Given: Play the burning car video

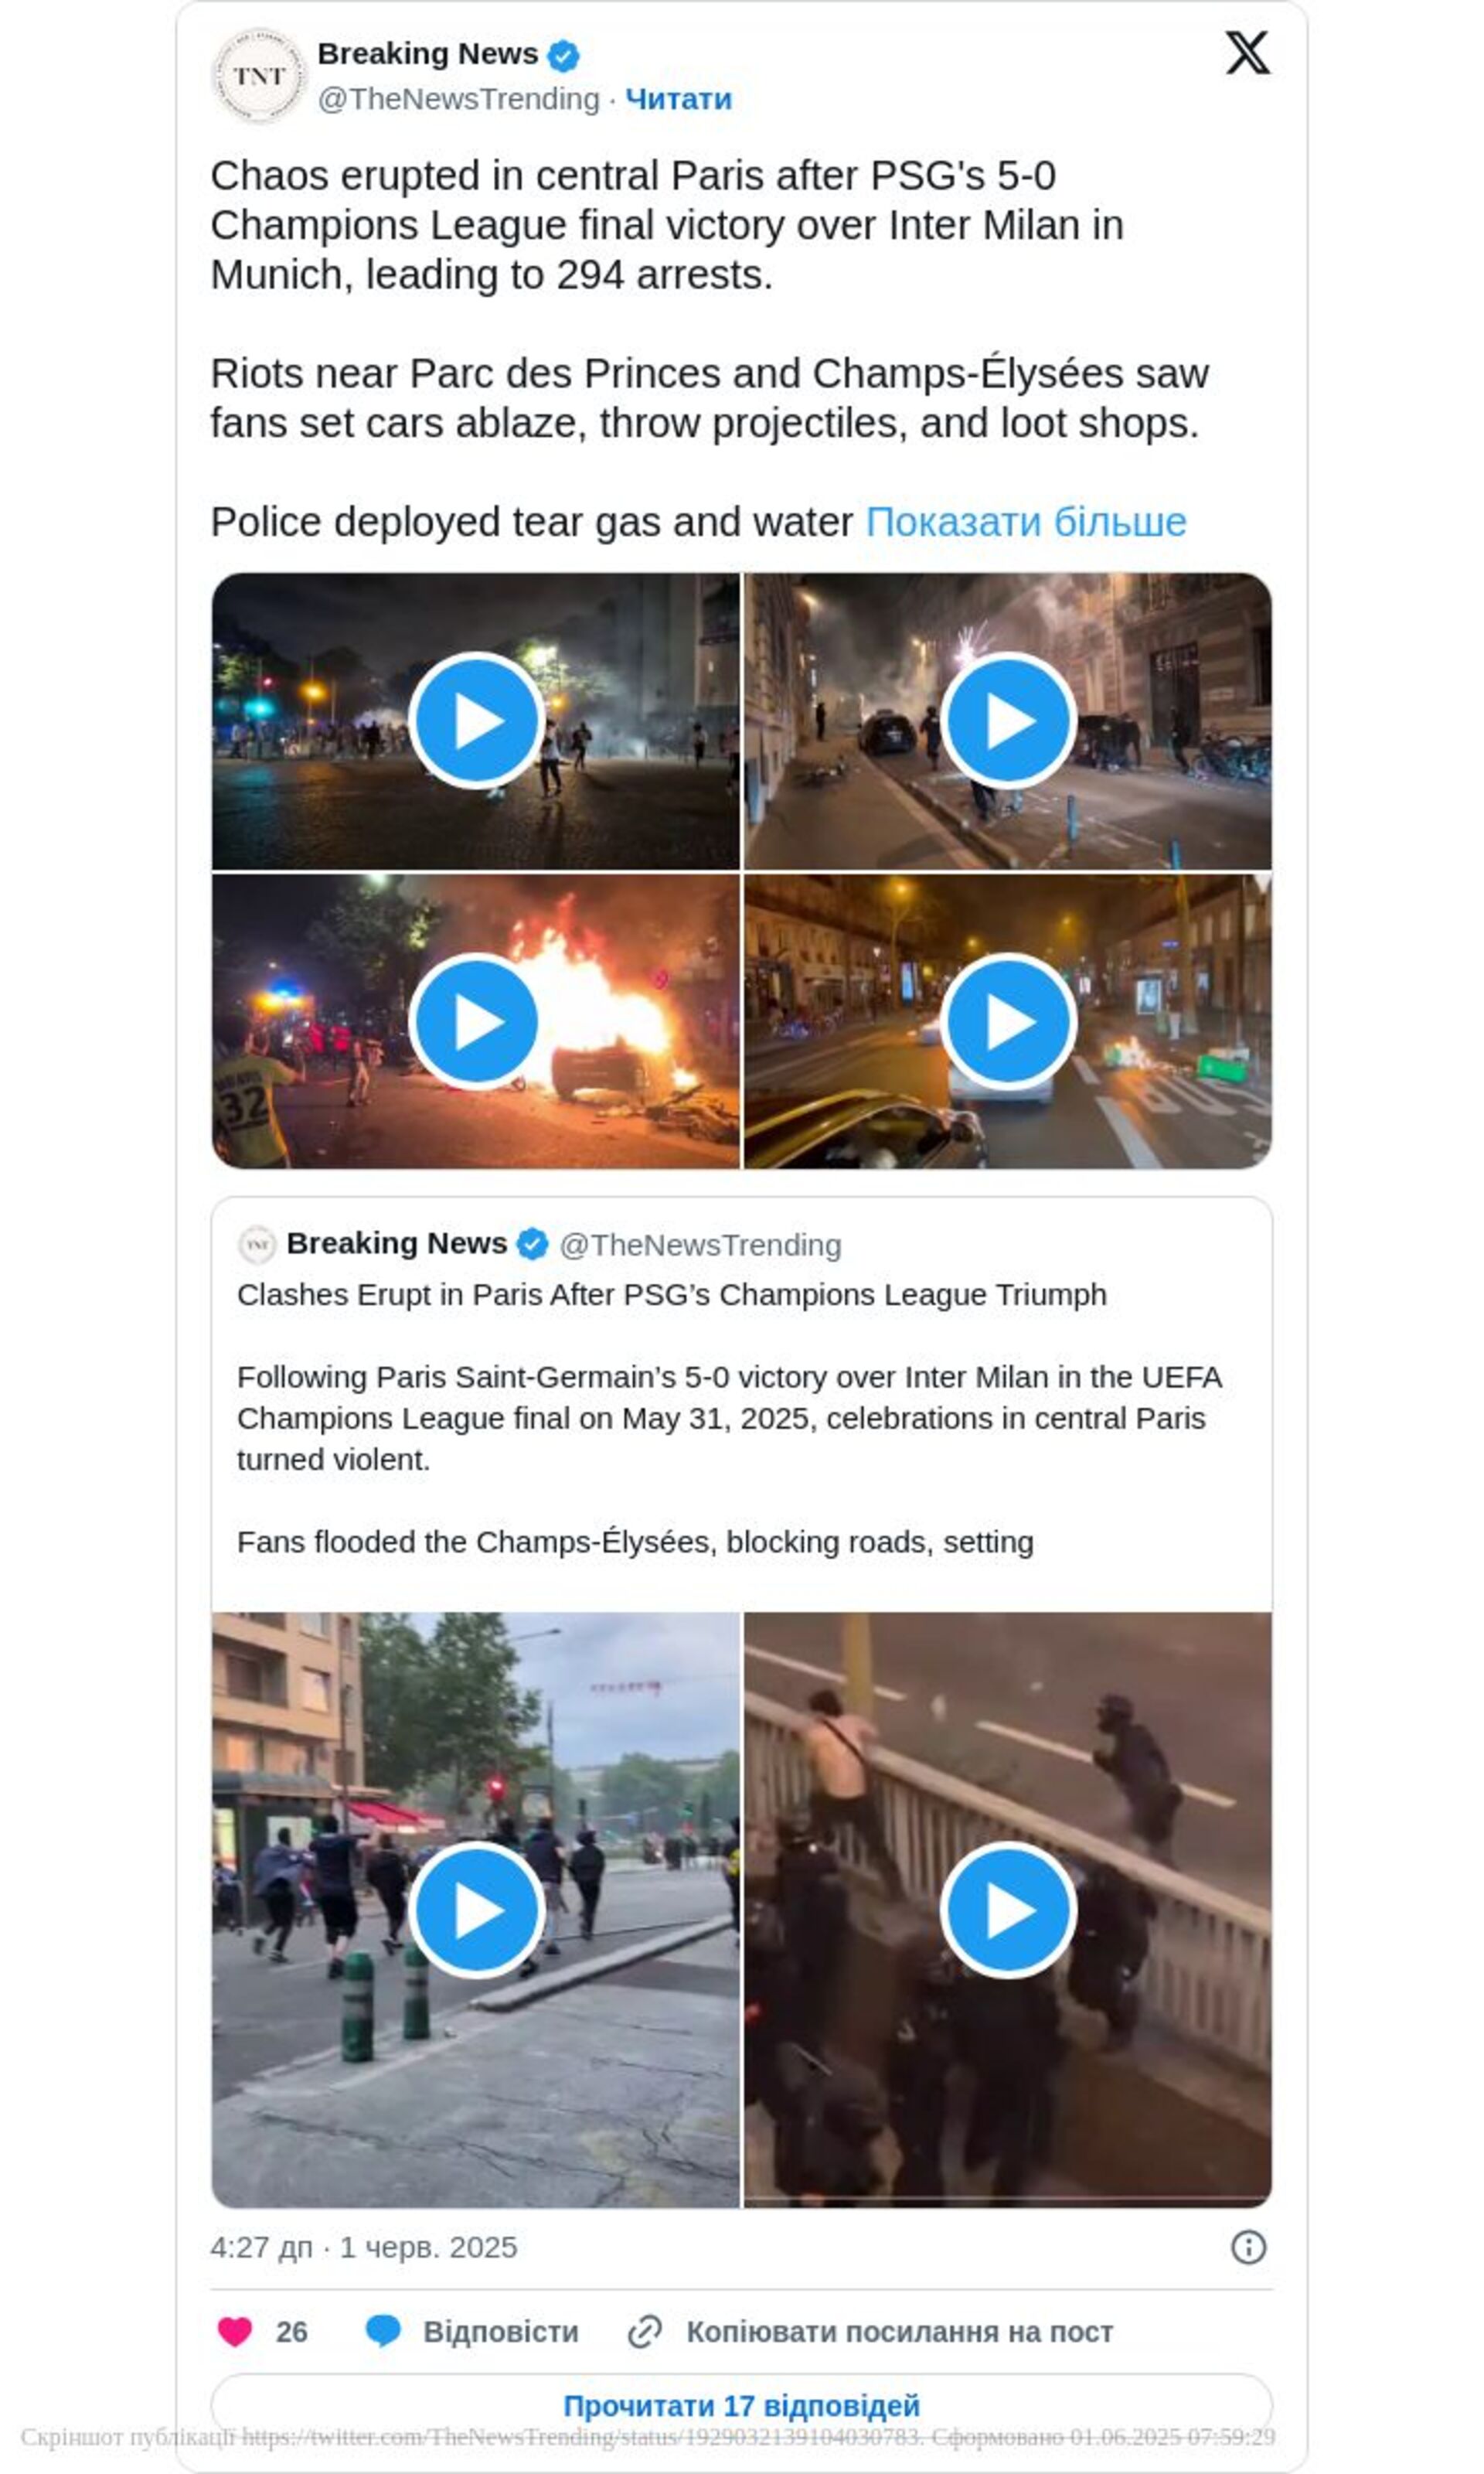Looking at the screenshot, I should click(476, 1022).
